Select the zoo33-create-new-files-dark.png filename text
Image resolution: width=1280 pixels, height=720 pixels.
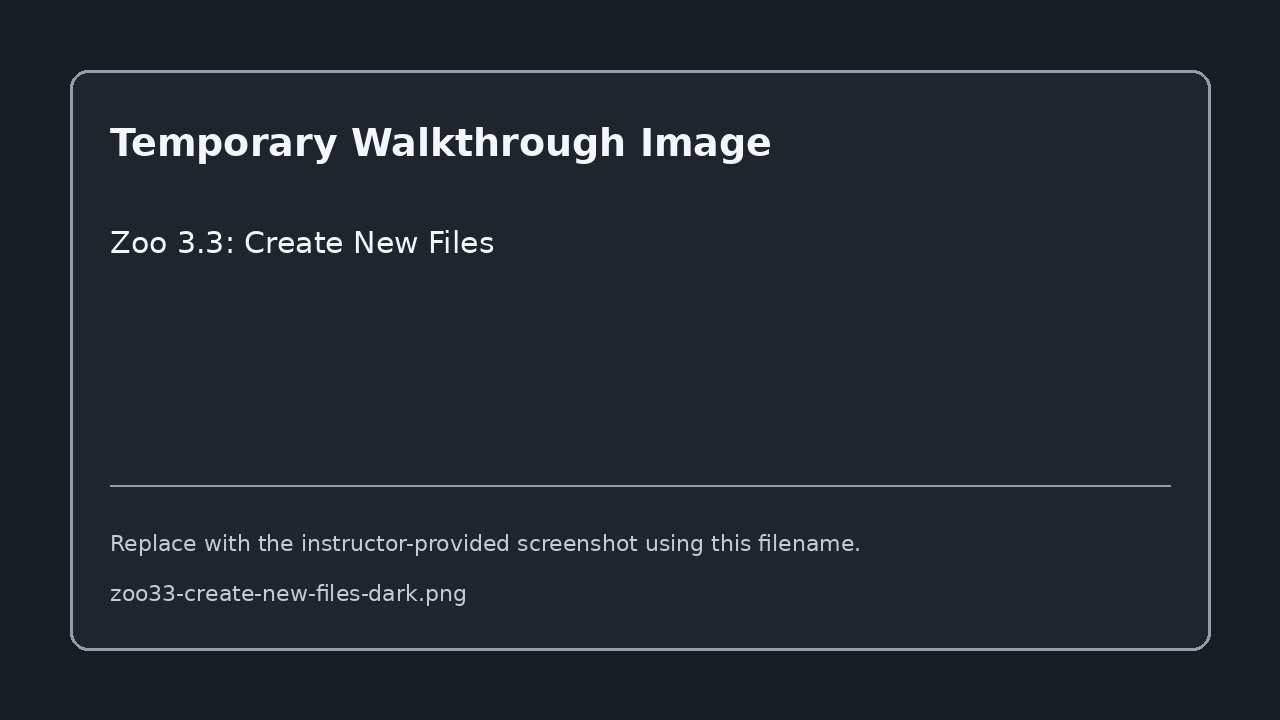tap(288, 594)
